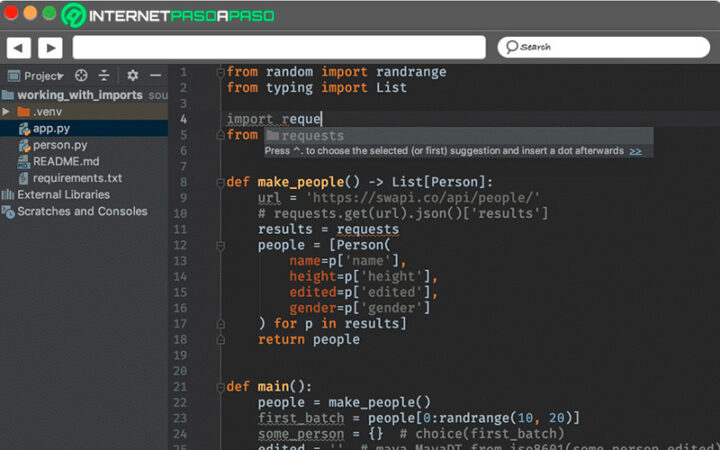Viewport: 720px width, 450px height.
Task: Toggle import fold marker at line 1
Action: pos(219,72)
